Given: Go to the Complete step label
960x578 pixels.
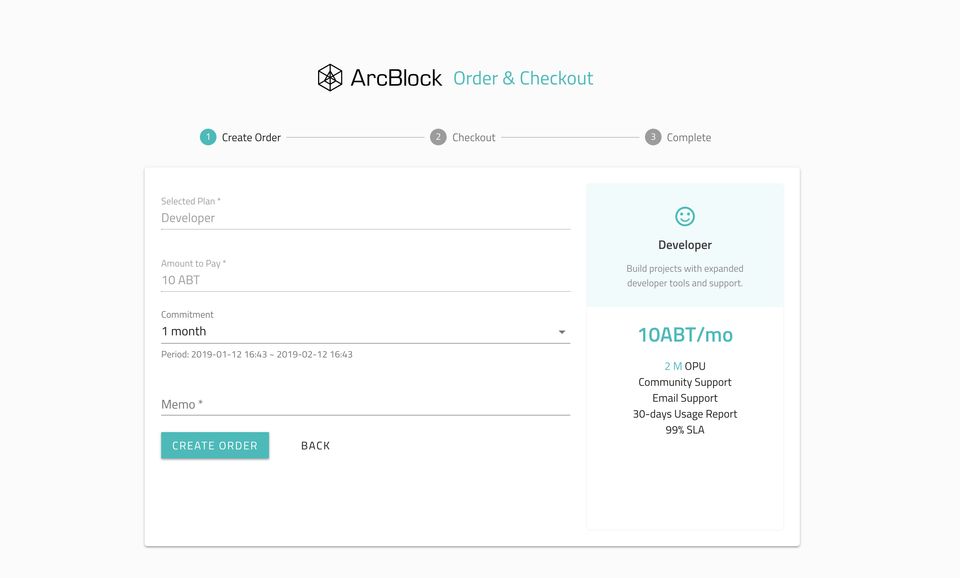Looking at the screenshot, I should click(689, 138).
